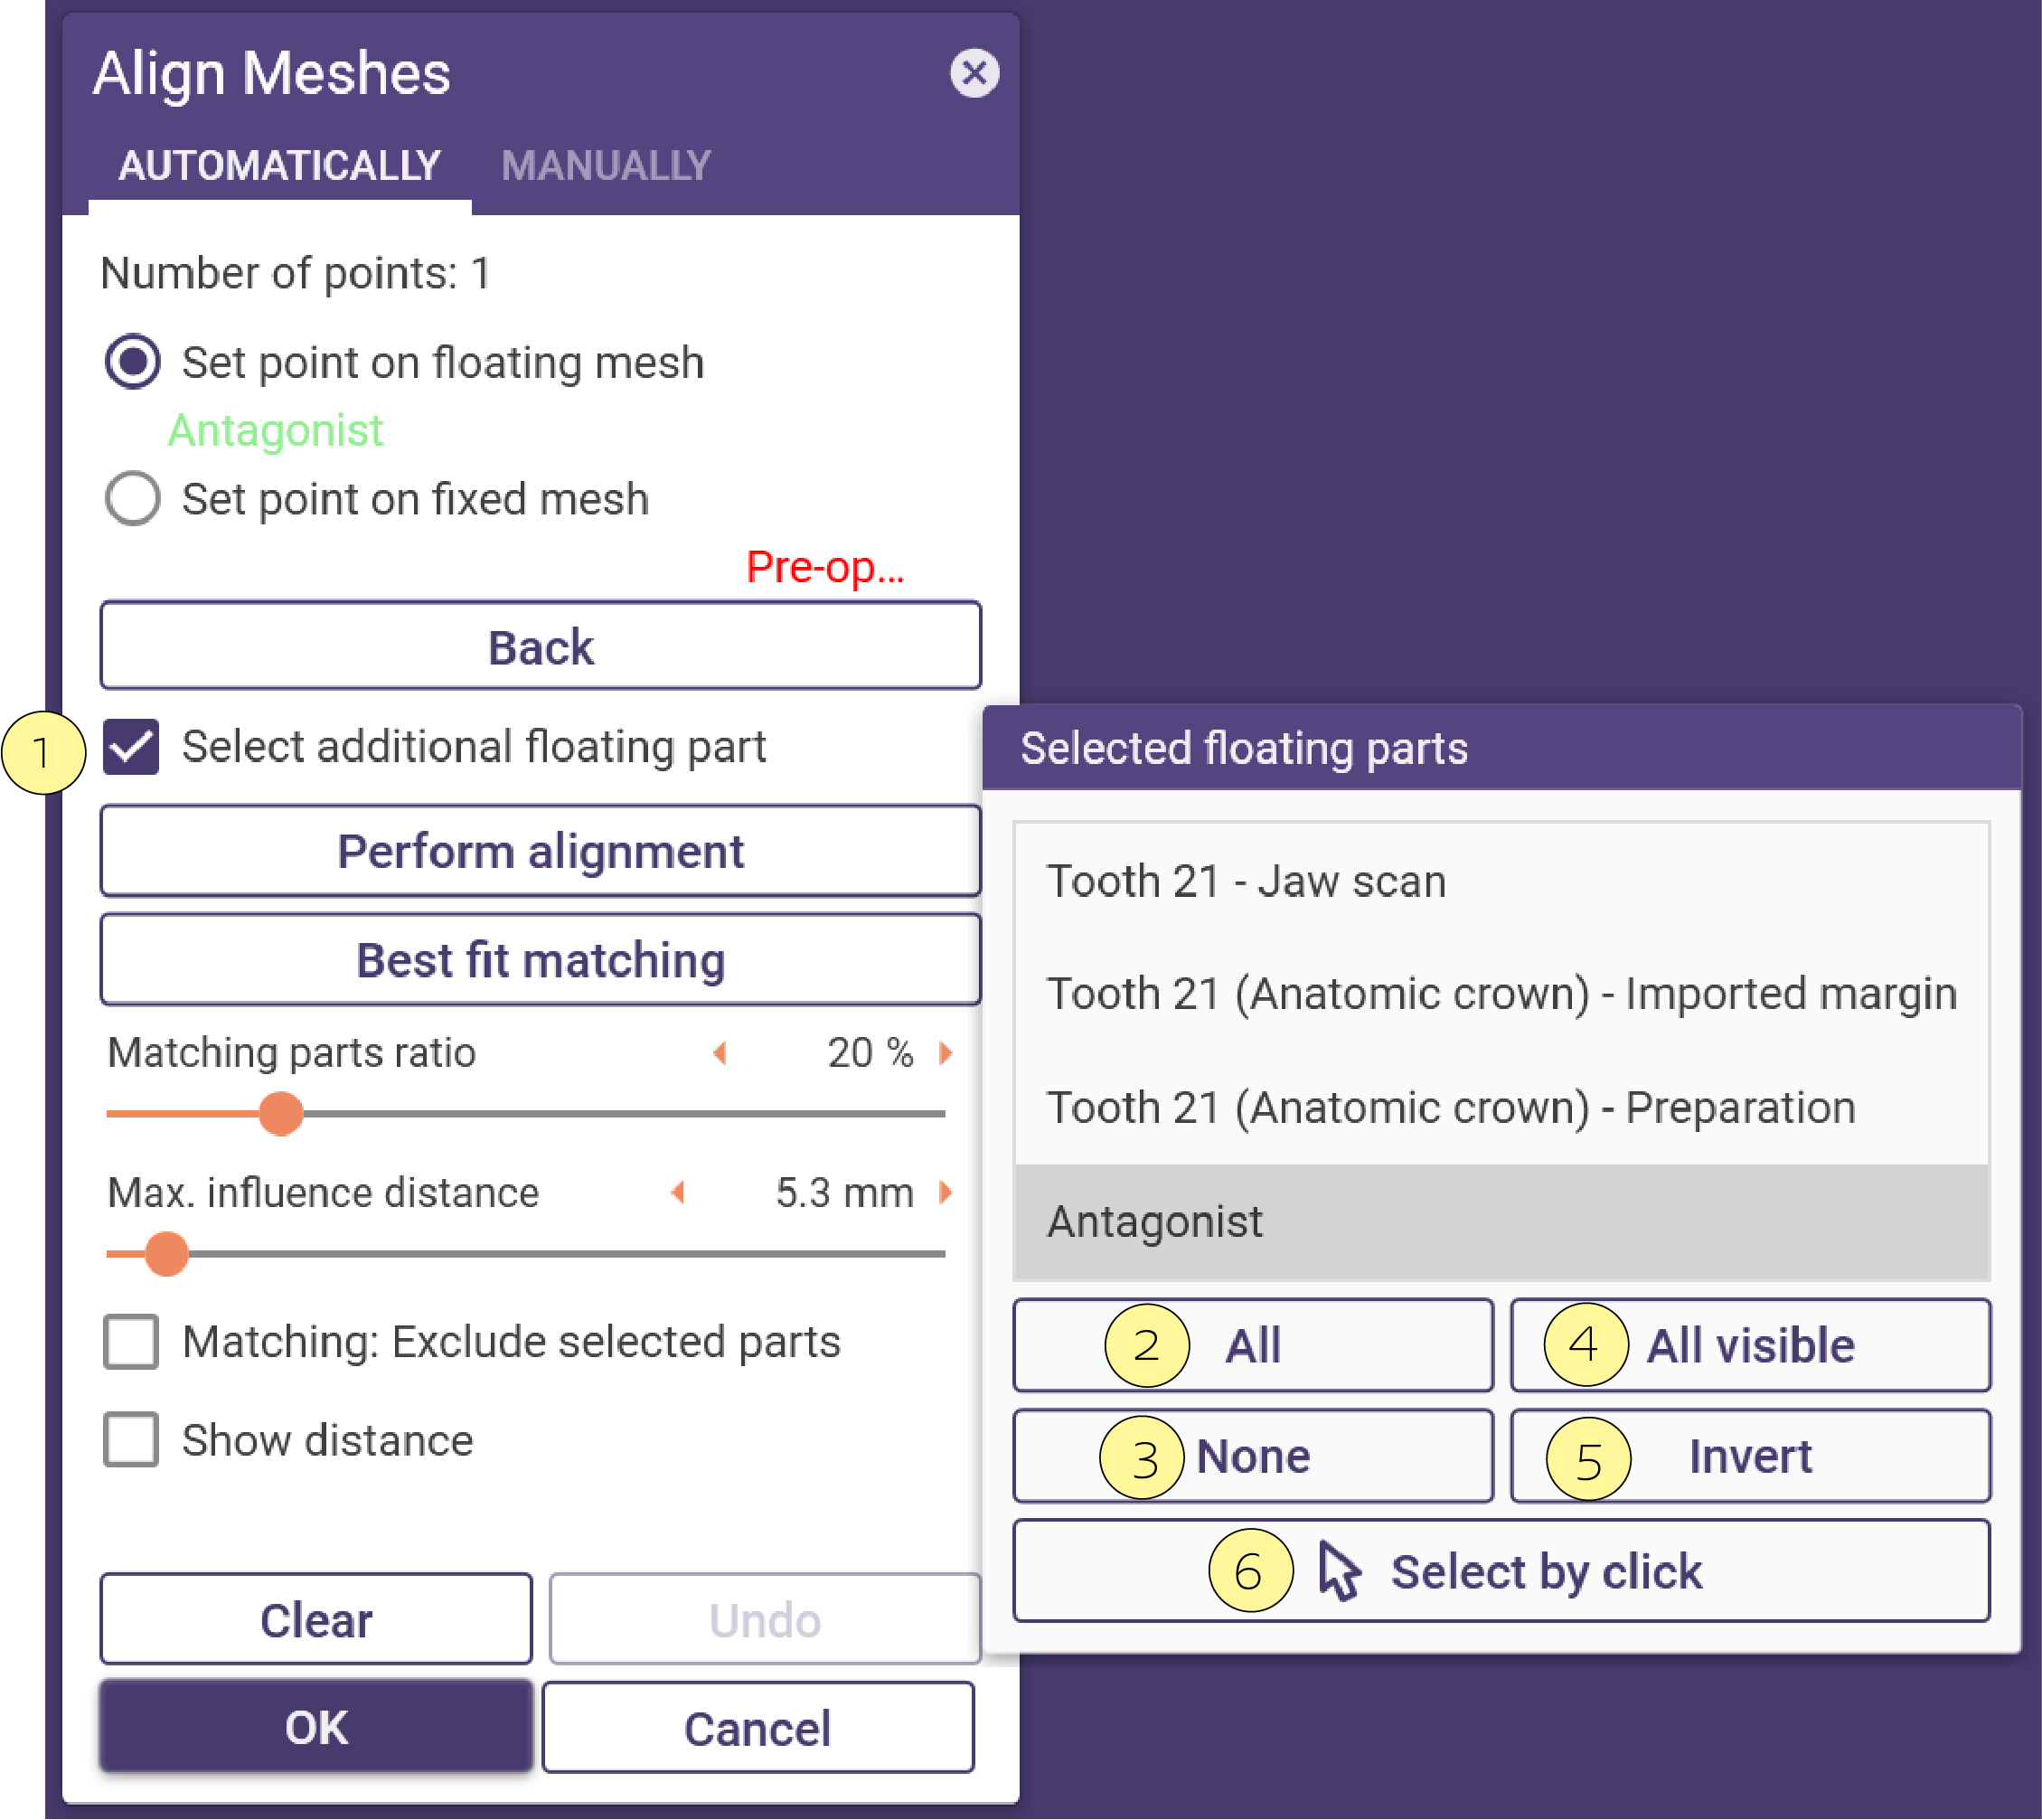The image size is (2042, 1820).
Task: Increase Matching parts ratio with right arrow
Action: 945,1052
